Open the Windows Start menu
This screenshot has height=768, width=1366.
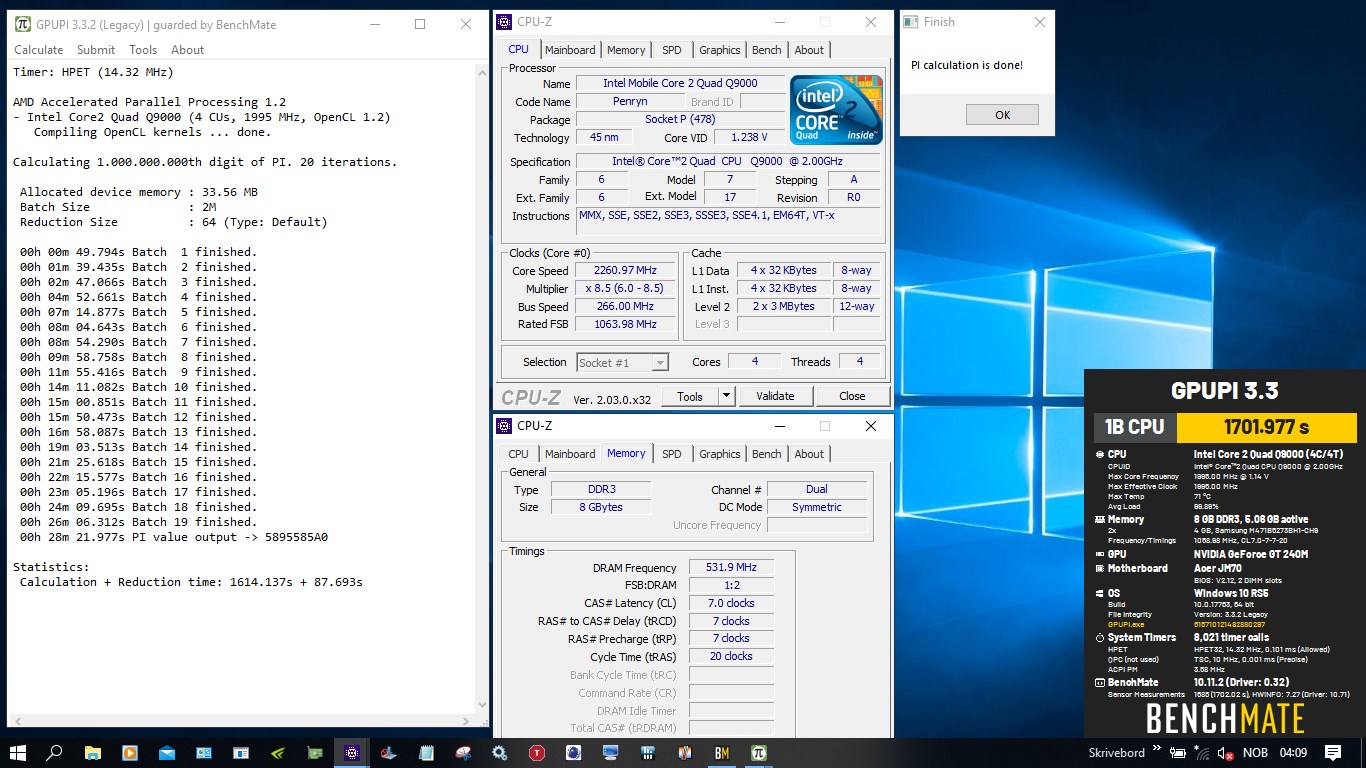[18, 753]
